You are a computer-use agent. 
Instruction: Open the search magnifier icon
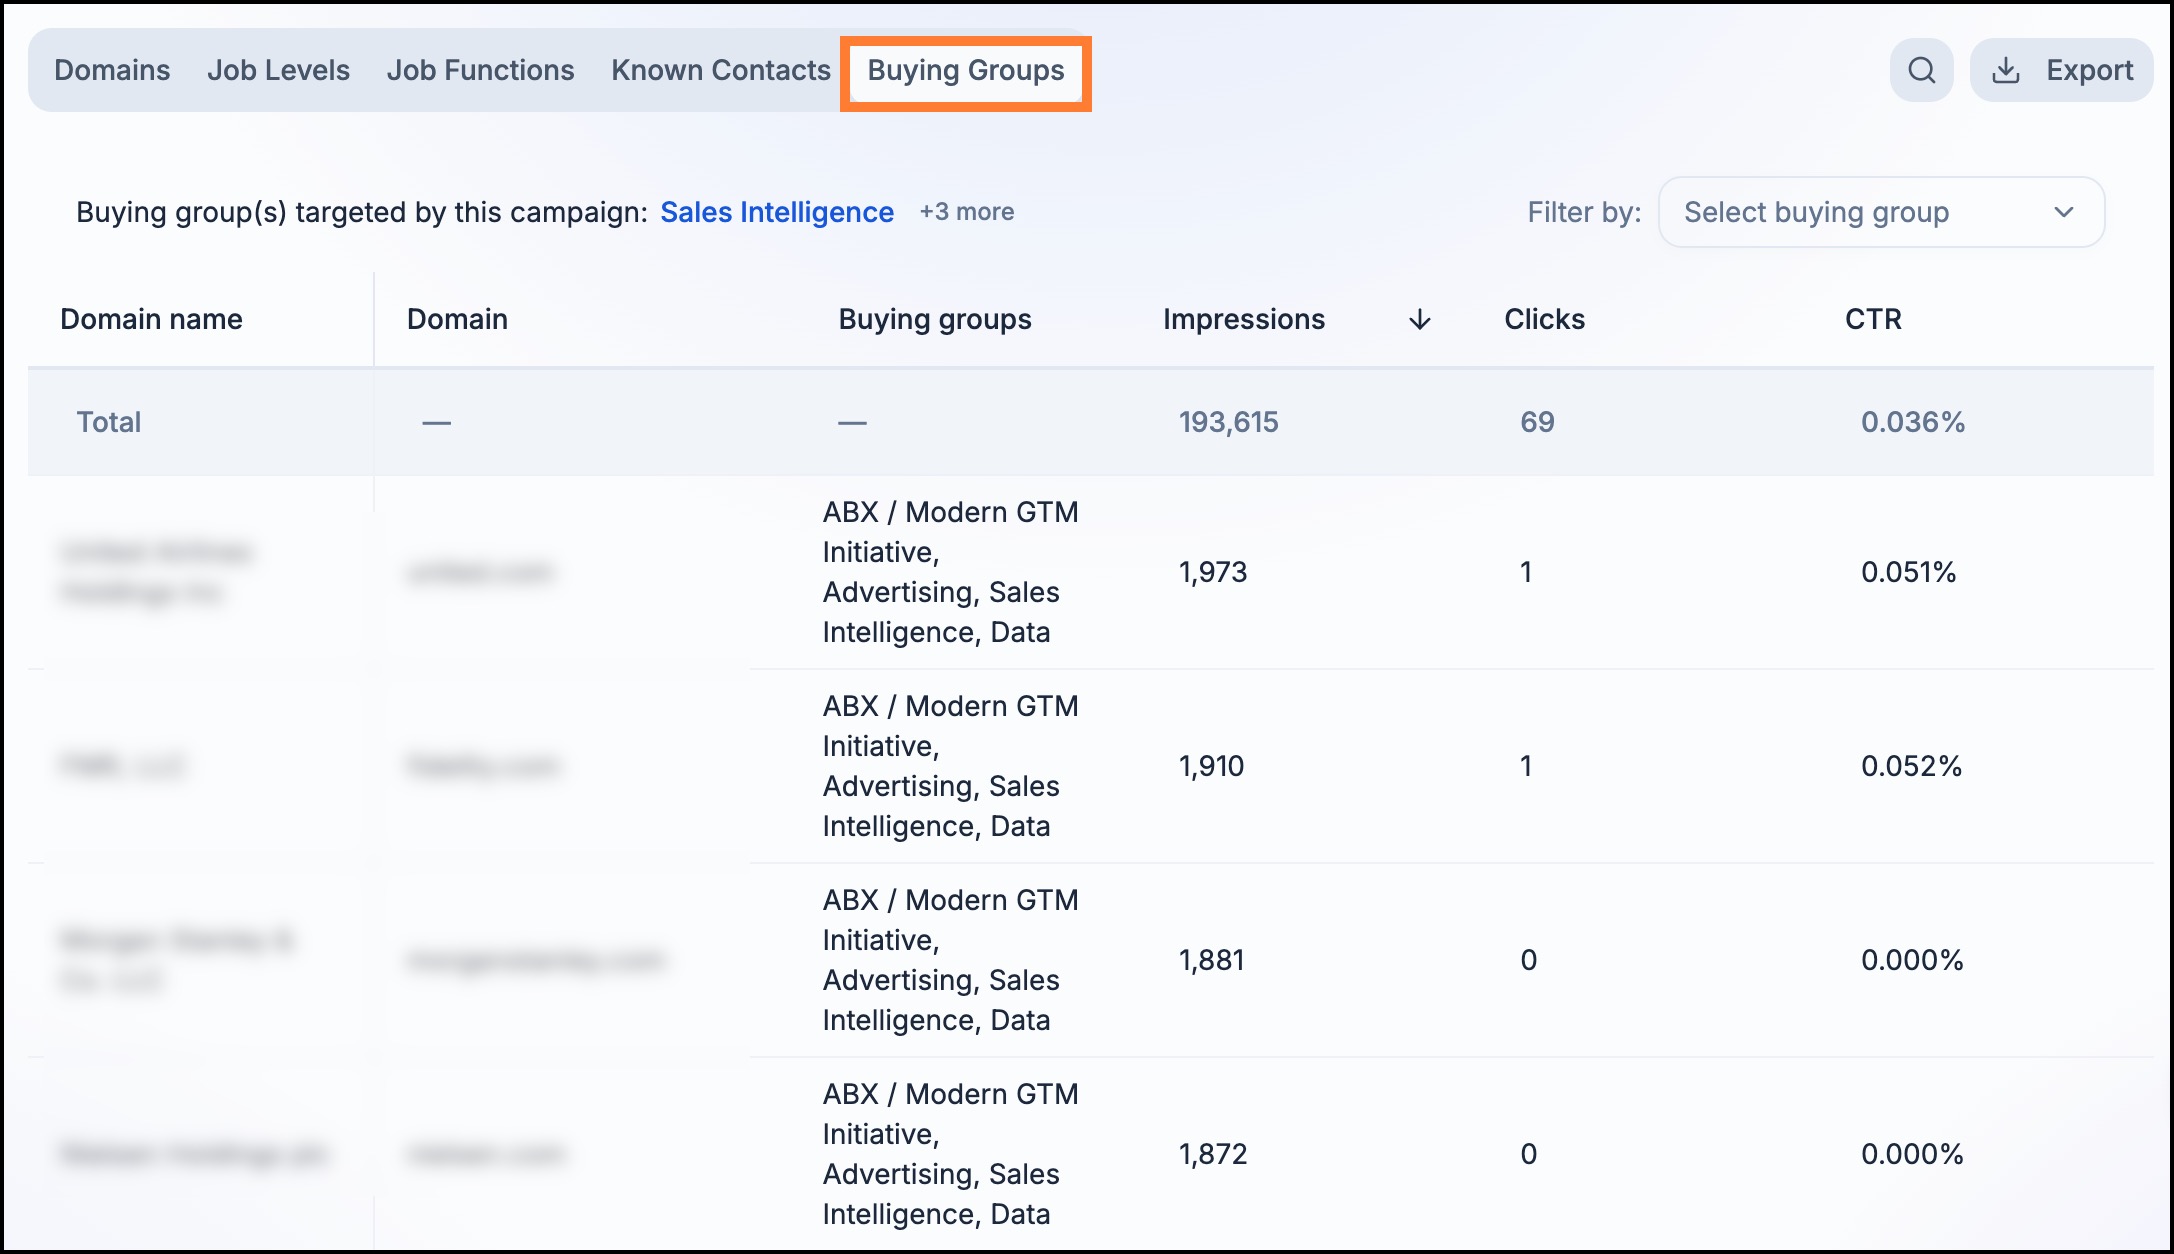(x=1921, y=70)
